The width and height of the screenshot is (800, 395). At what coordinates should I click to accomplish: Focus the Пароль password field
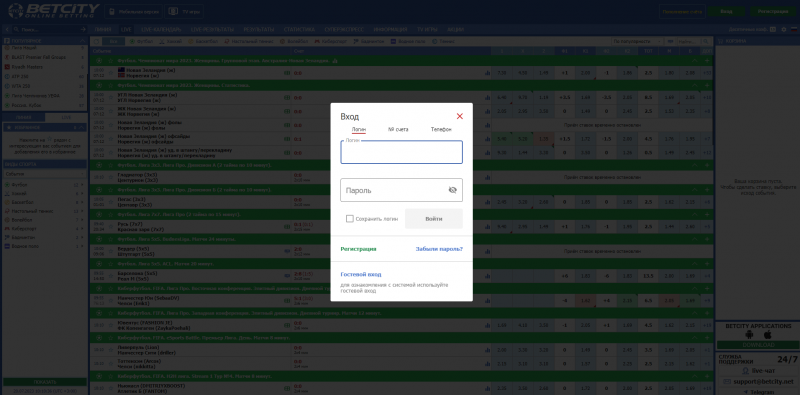click(x=402, y=190)
